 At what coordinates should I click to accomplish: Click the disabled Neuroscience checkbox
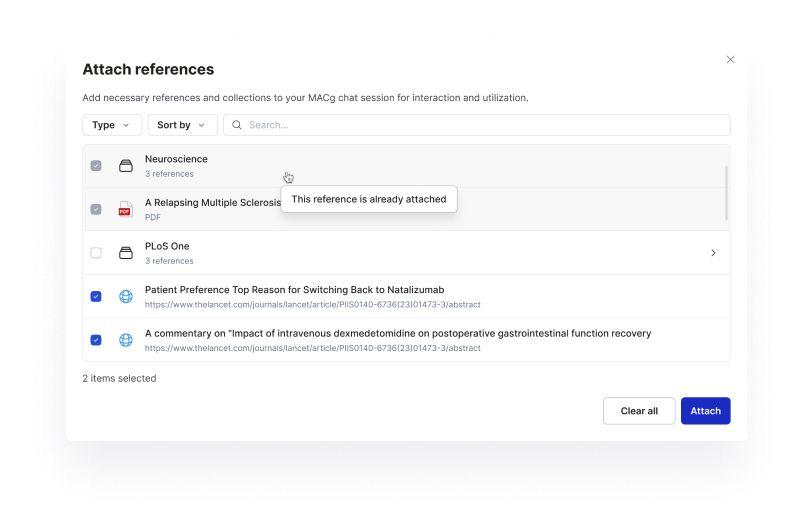[96, 166]
